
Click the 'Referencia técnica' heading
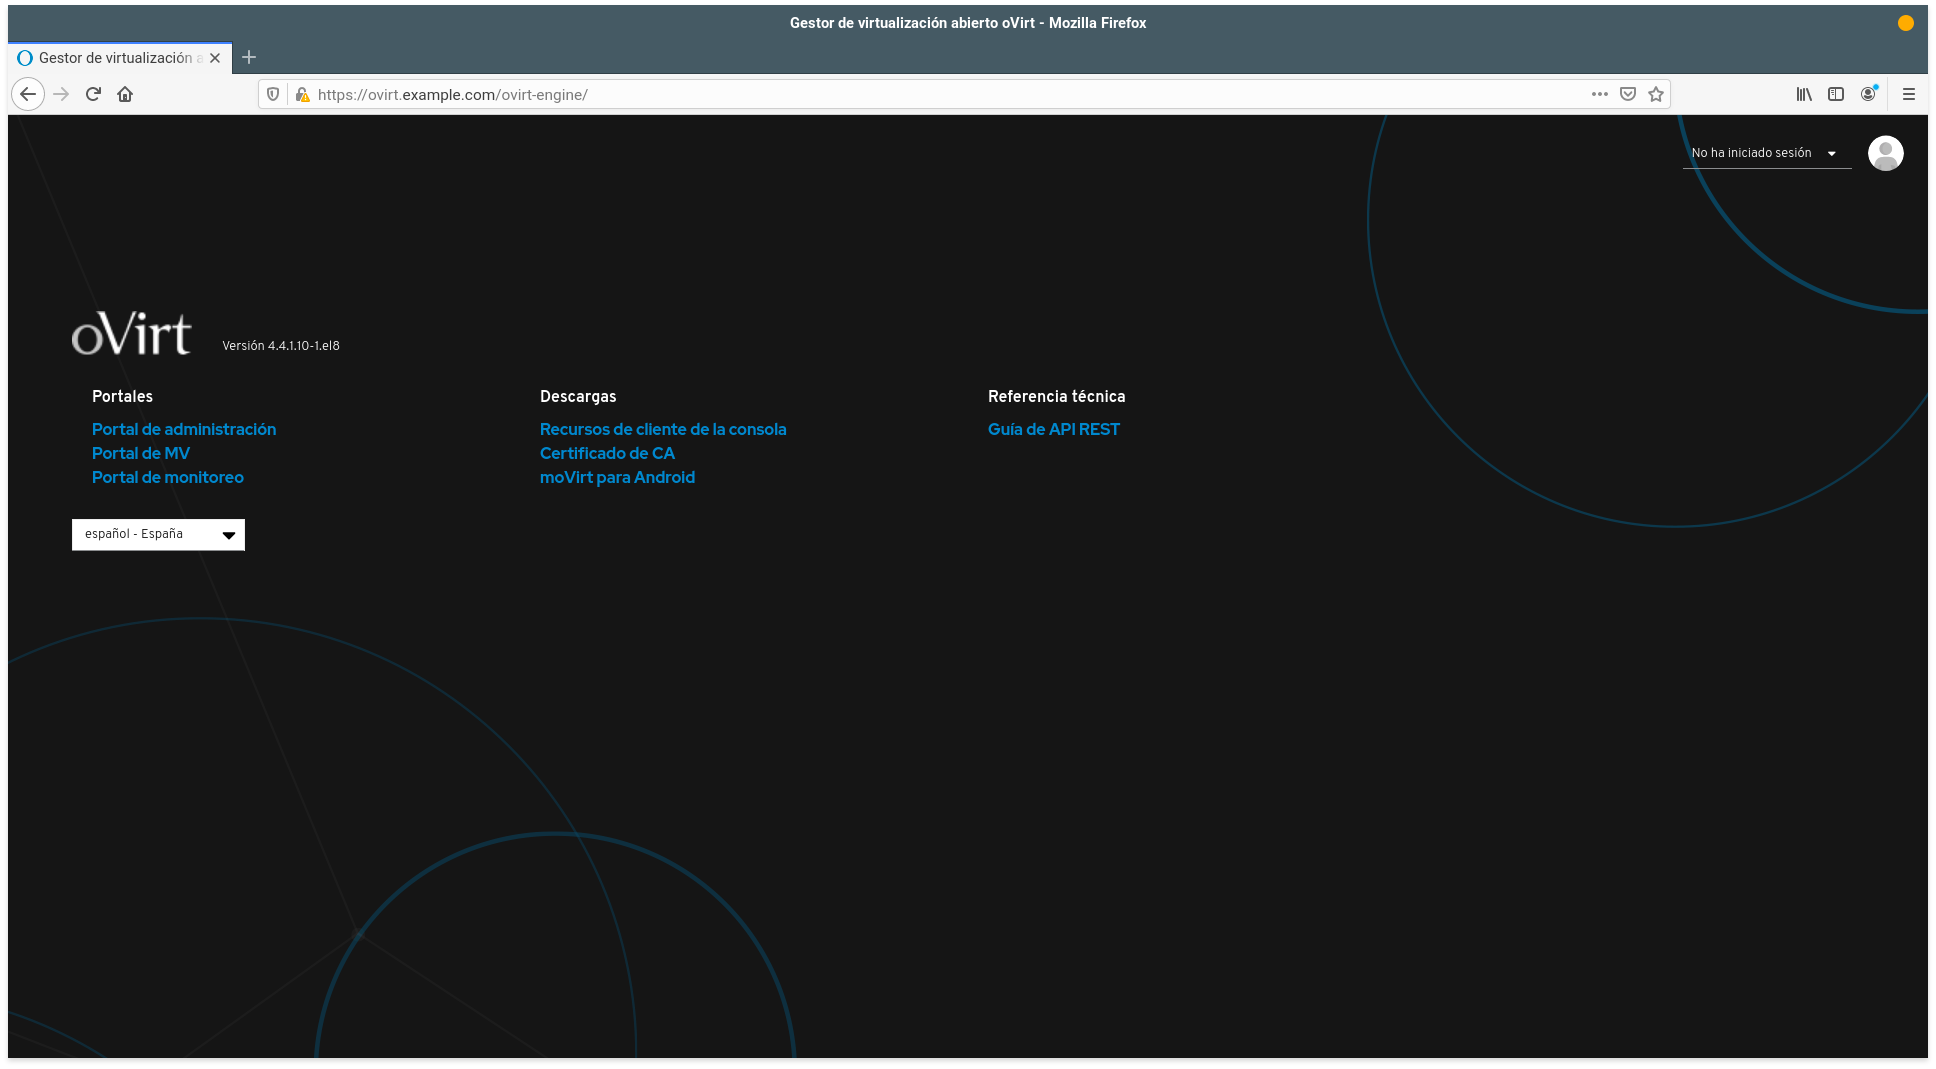[x=1057, y=396]
